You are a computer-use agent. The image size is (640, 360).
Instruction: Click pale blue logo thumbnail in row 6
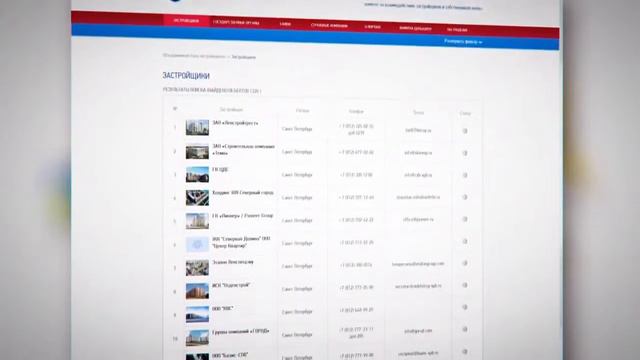197,244
